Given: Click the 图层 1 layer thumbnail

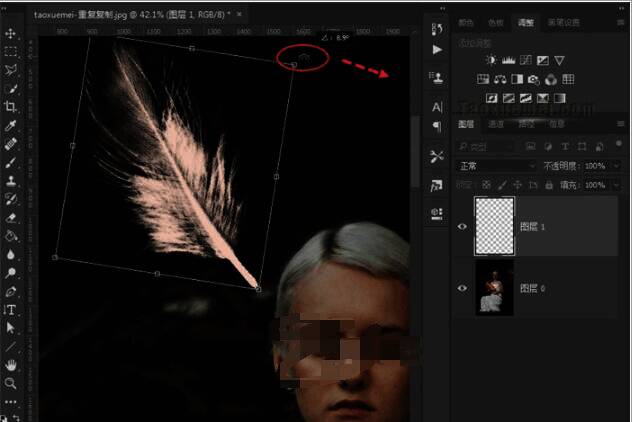Looking at the screenshot, I should pyautogui.click(x=496, y=226).
